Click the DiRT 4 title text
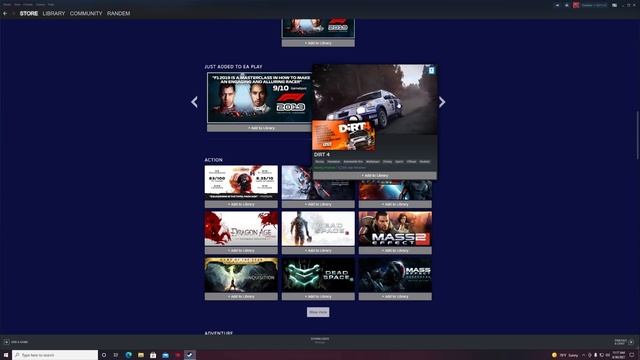The height and width of the screenshot is (360, 640). (x=322, y=155)
